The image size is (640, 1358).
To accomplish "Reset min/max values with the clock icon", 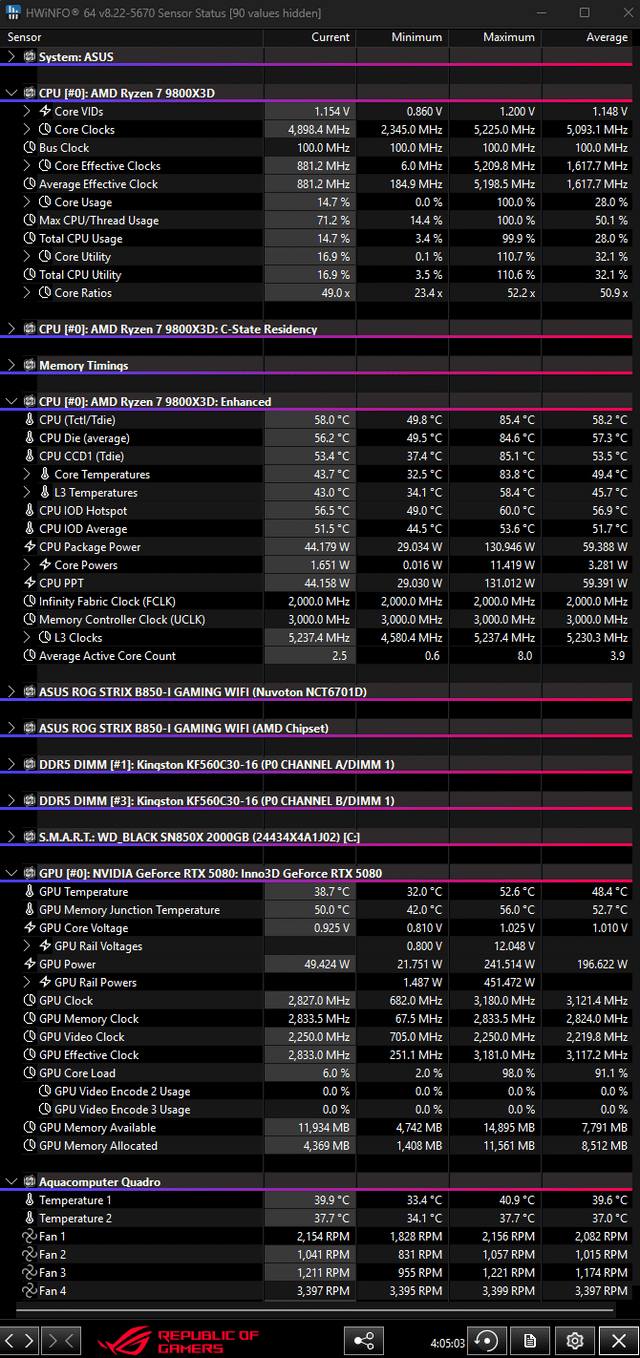I will pos(487,1340).
